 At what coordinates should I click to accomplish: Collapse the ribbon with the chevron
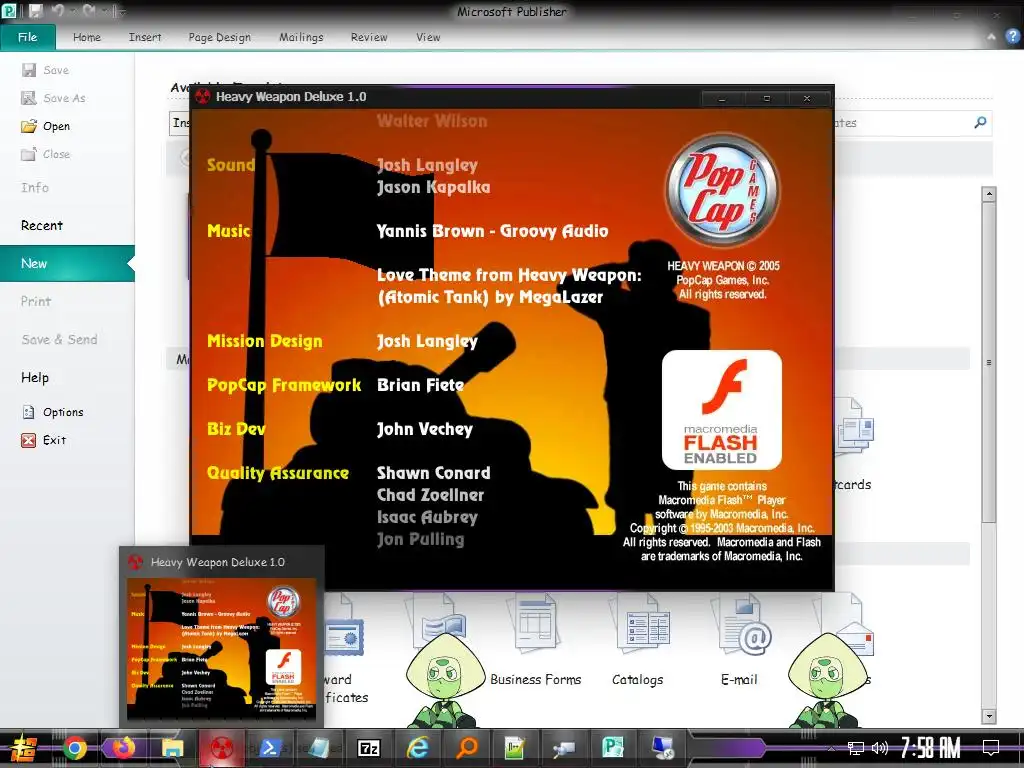click(991, 37)
